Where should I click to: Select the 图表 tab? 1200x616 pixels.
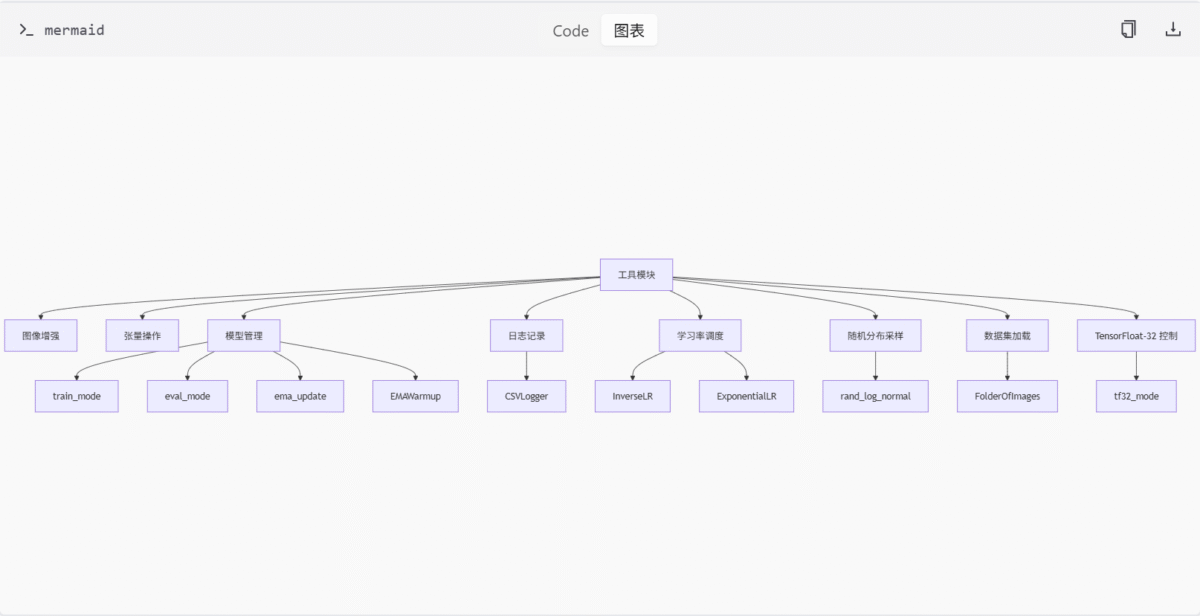point(629,31)
